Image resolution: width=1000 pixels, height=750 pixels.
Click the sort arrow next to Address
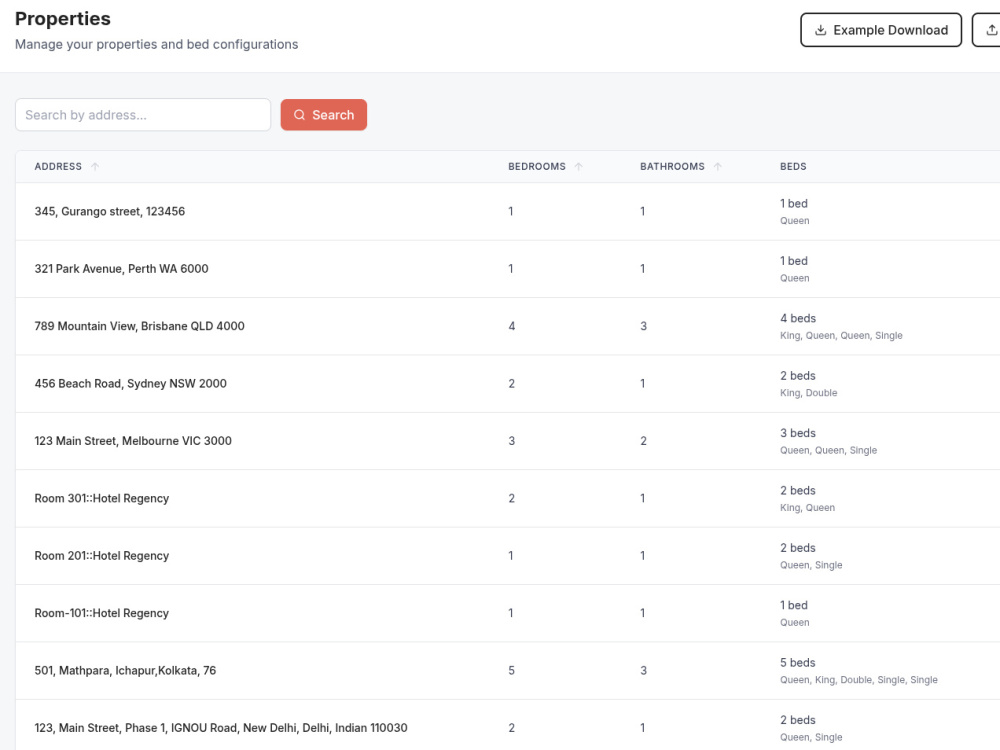[95, 166]
